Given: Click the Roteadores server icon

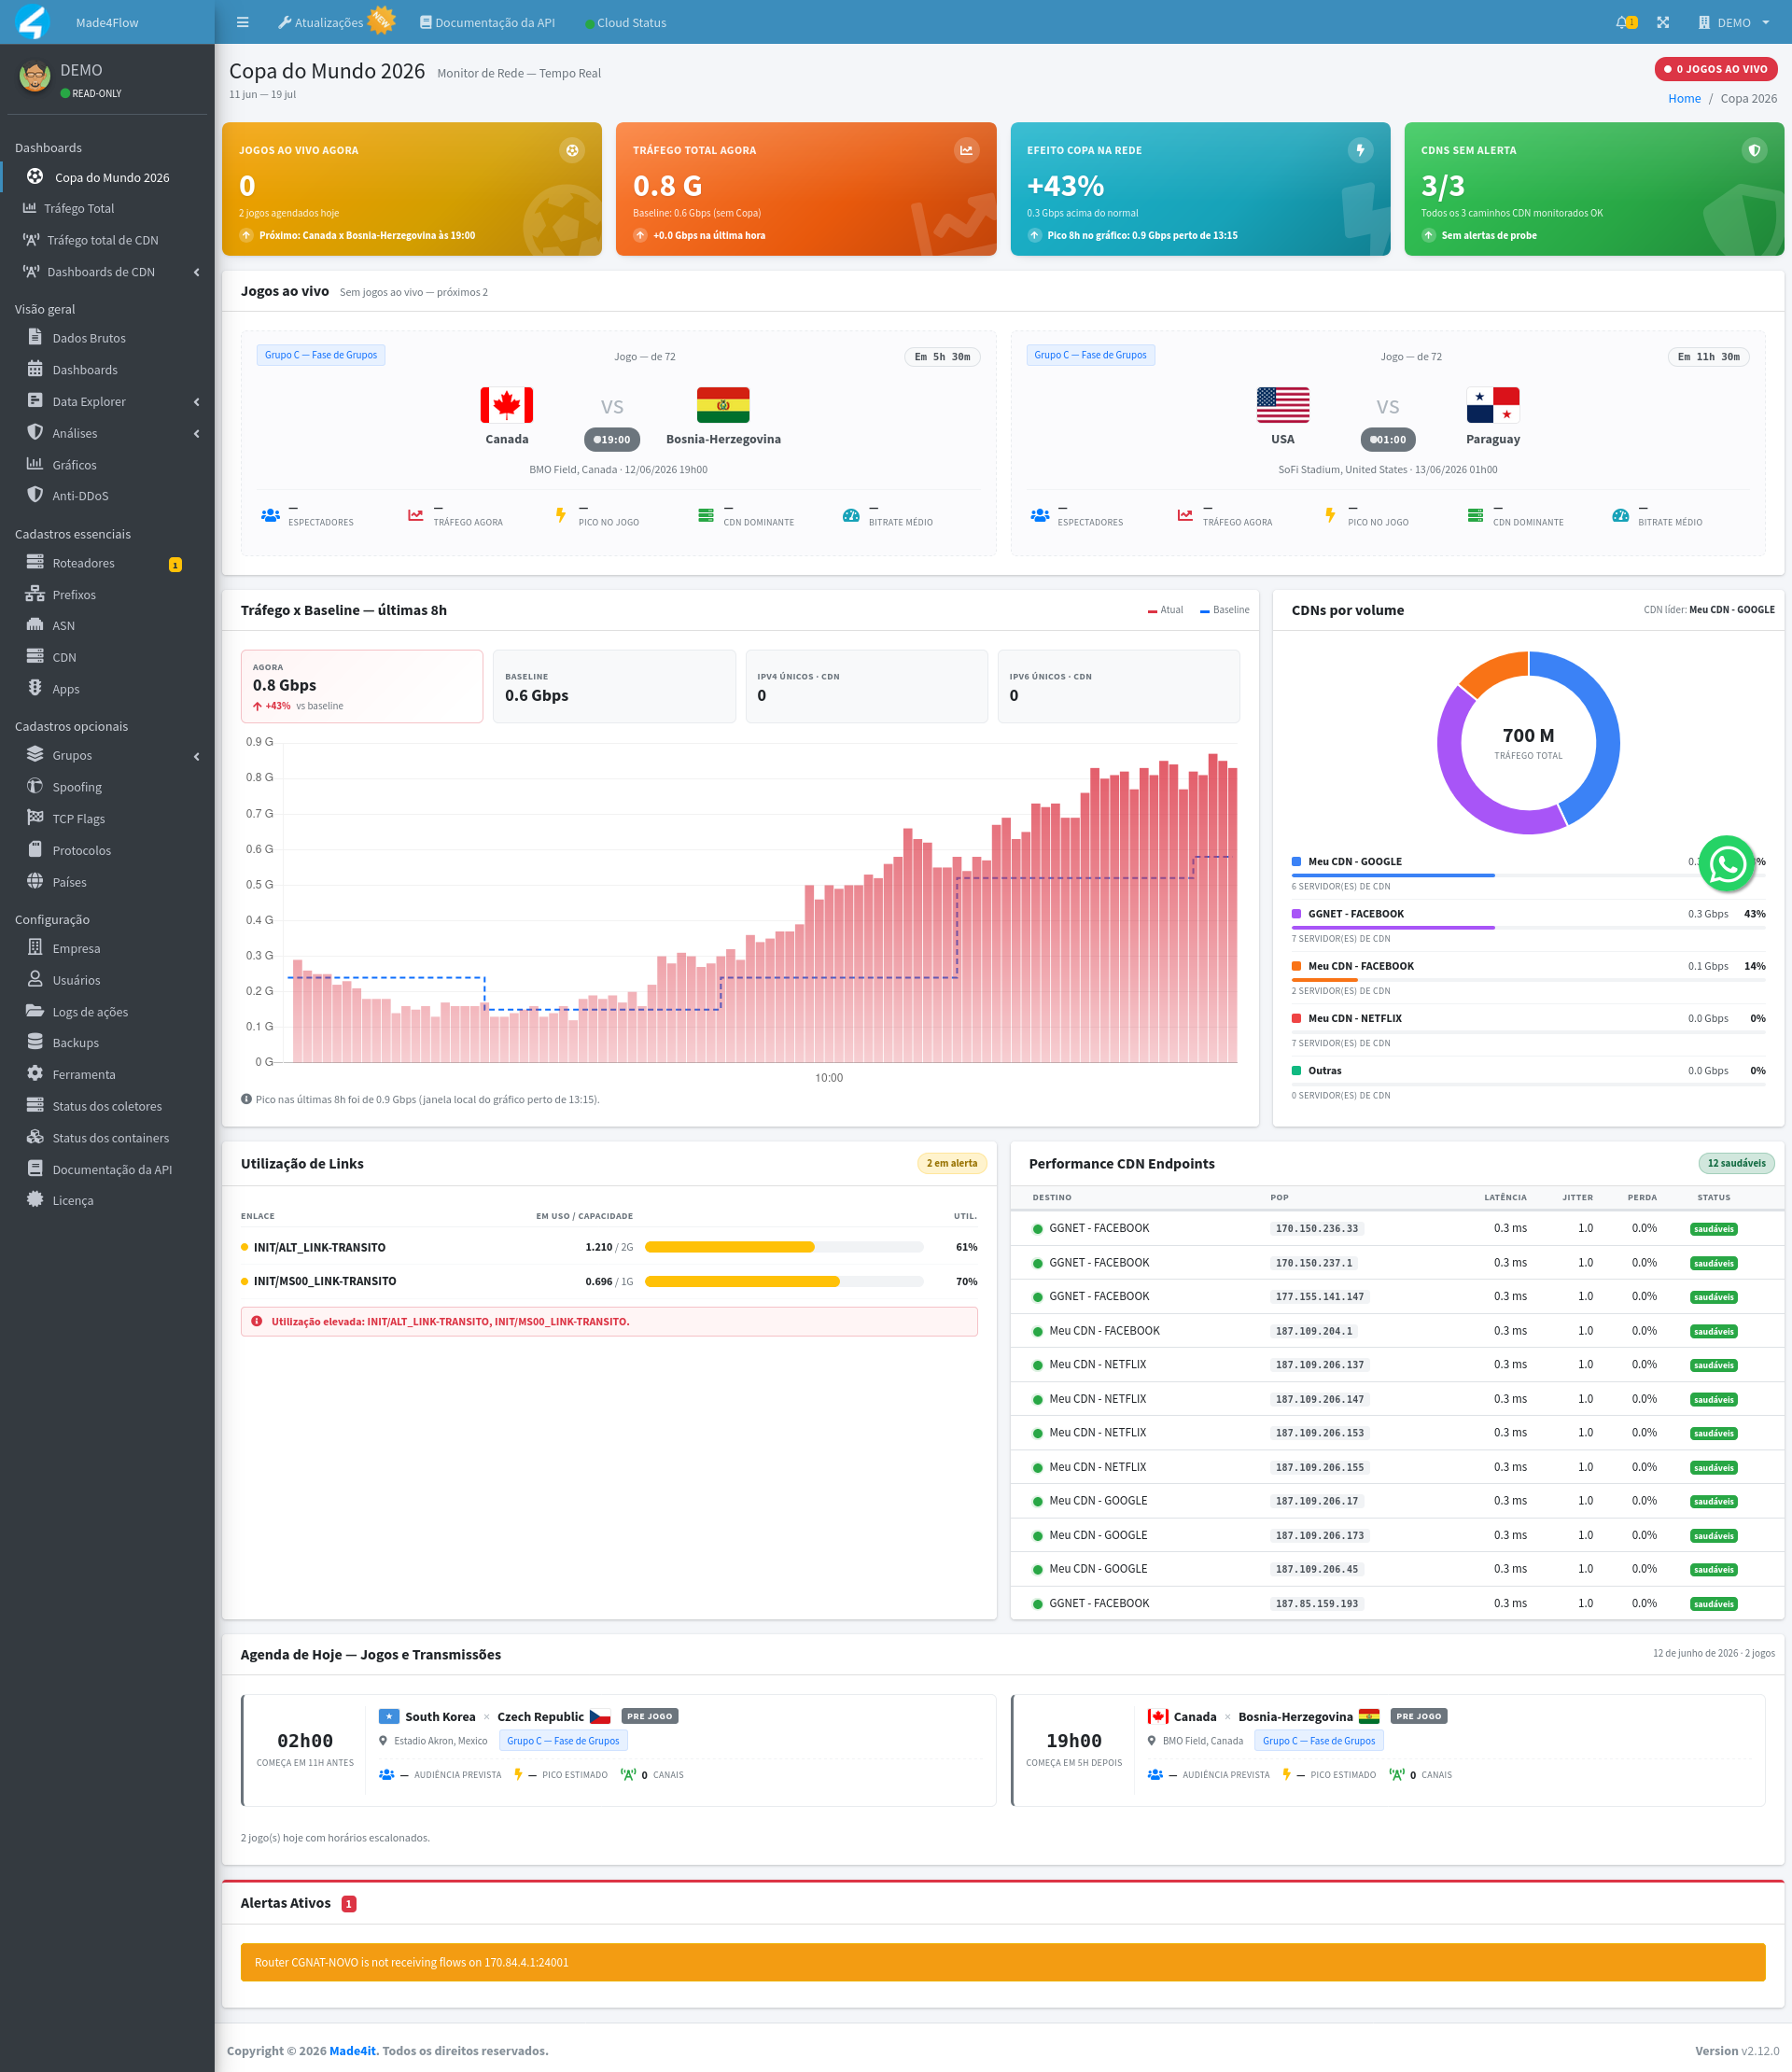Looking at the screenshot, I should (x=35, y=562).
